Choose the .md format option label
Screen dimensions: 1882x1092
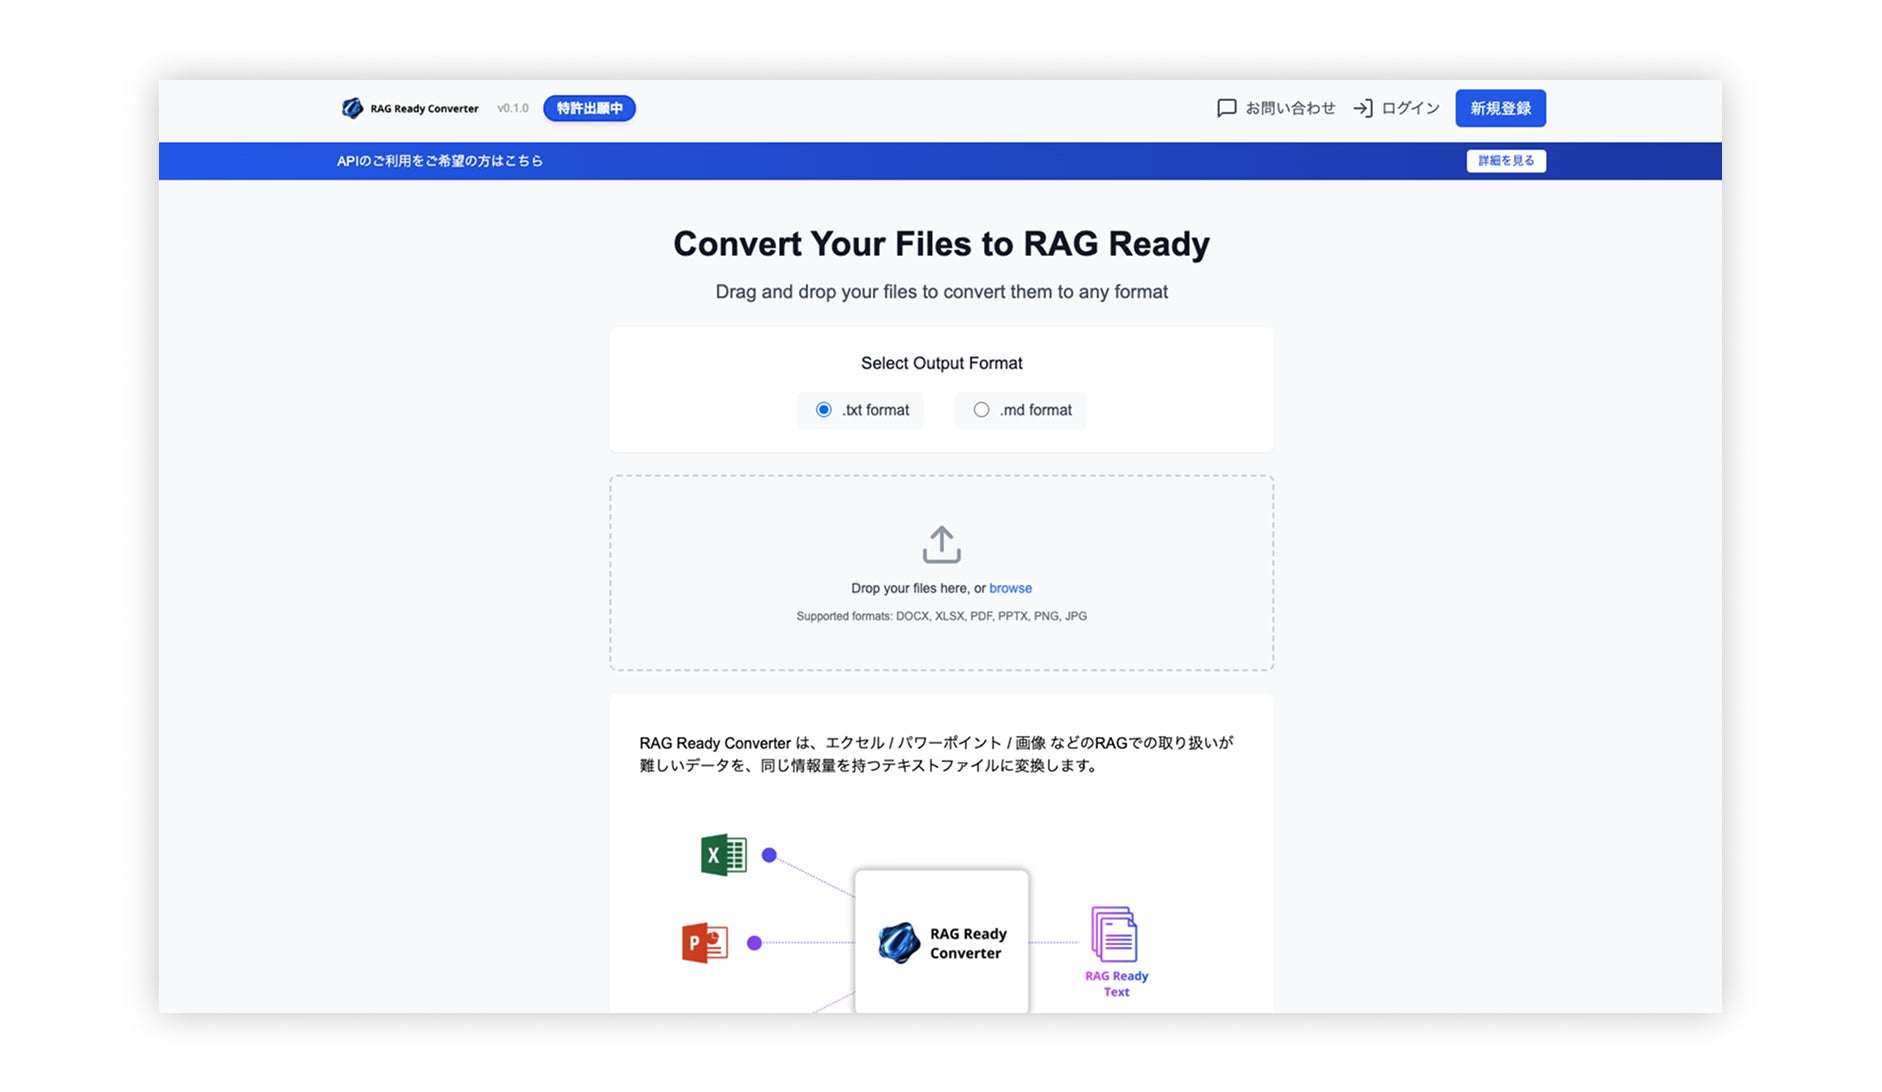click(x=1035, y=410)
